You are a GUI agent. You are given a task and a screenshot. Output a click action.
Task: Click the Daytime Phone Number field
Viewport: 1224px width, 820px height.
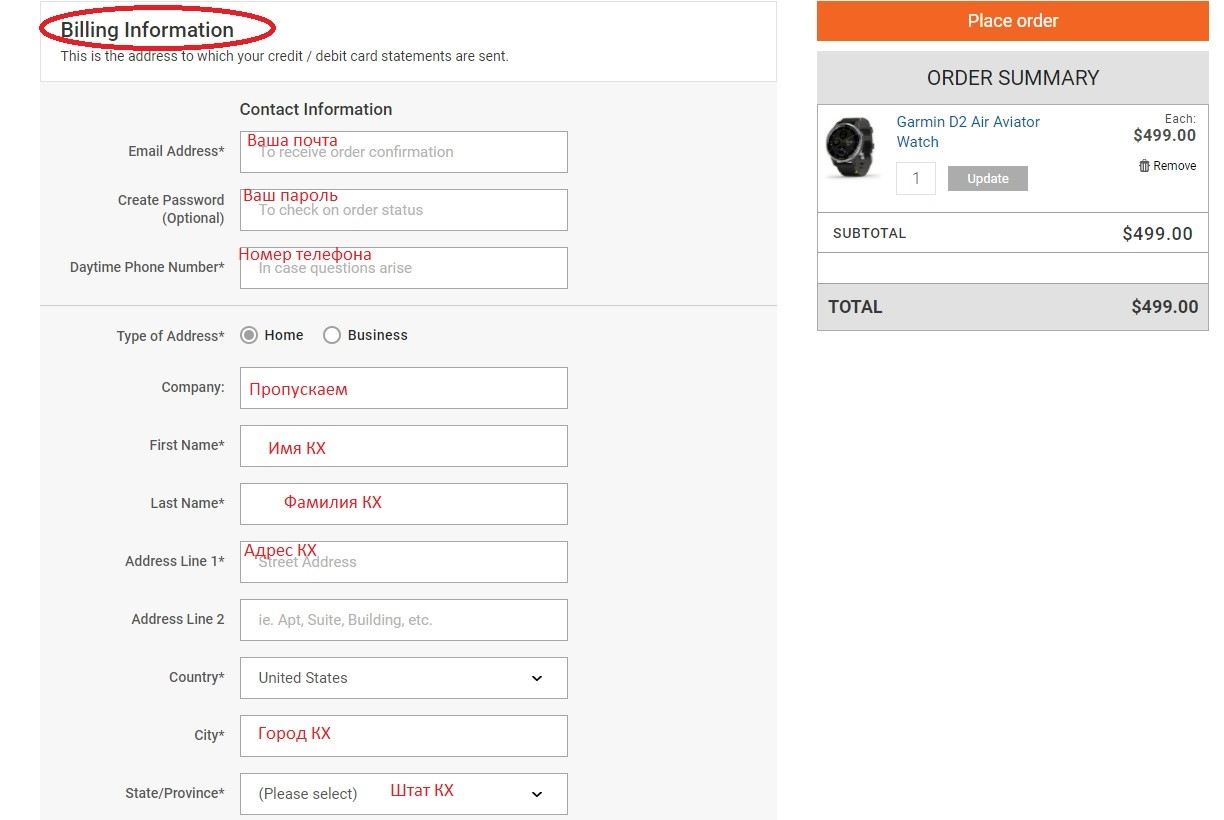pyautogui.click(x=404, y=268)
